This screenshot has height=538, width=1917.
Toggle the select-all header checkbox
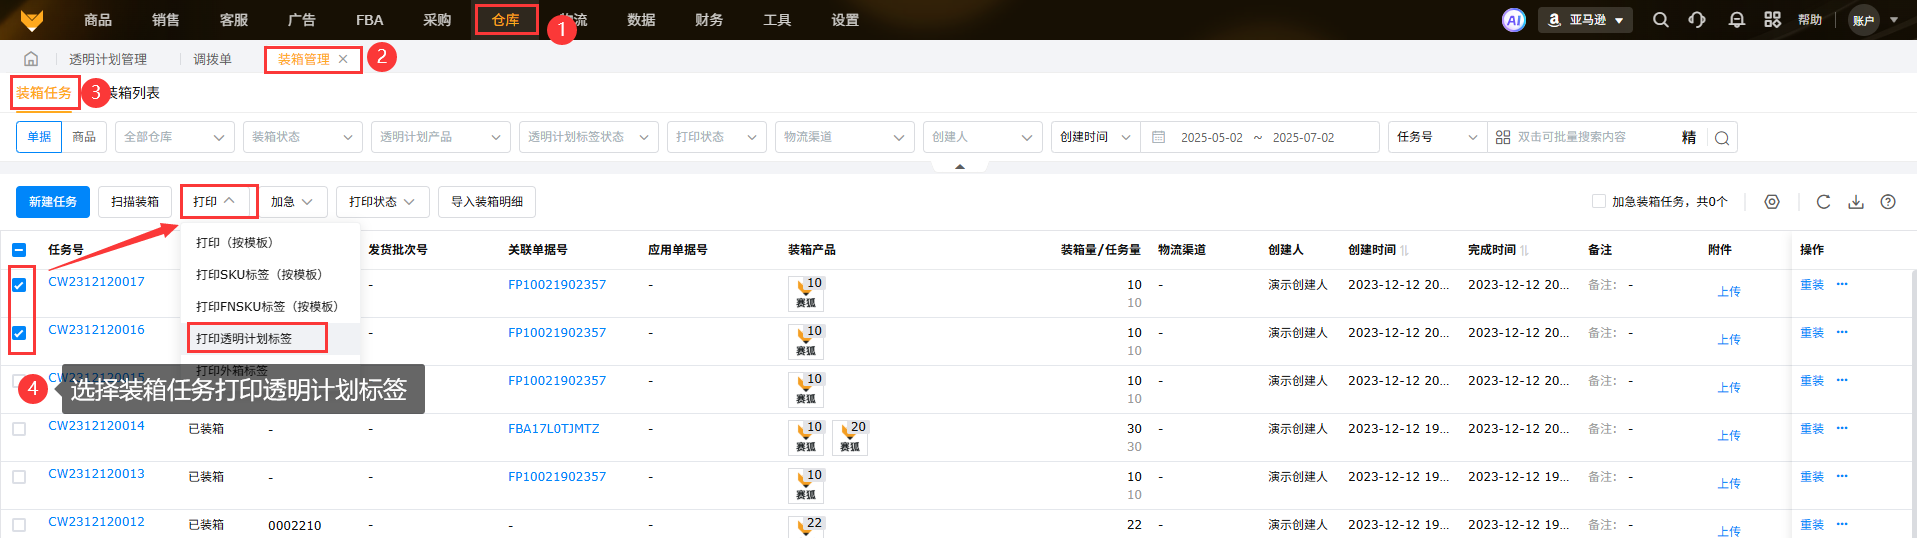pyautogui.click(x=19, y=250)
